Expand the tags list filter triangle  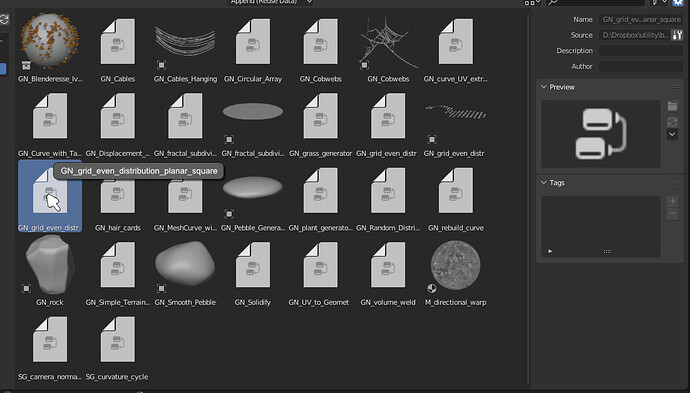[x=550, y=251]
